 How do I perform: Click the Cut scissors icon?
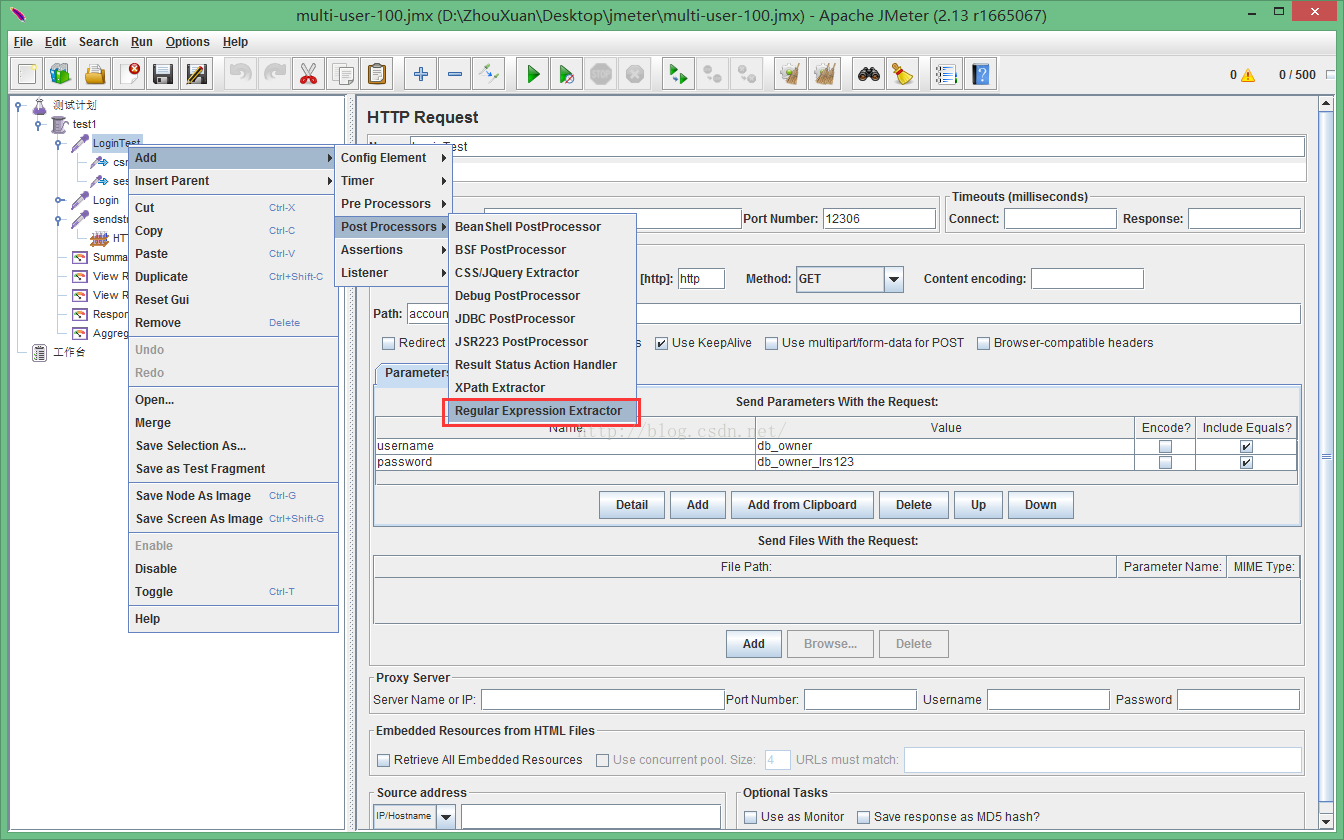(x=309, y=74)
